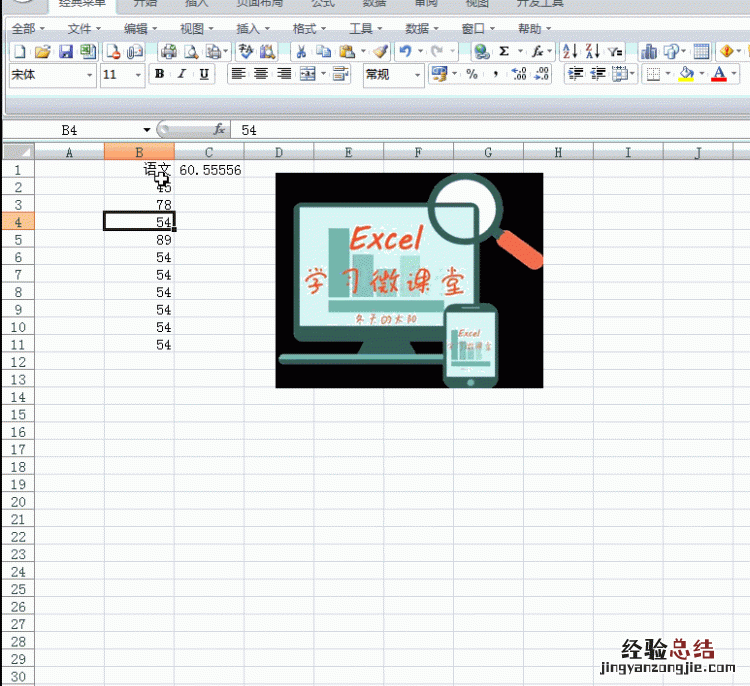This screenshot has width=750, height=686.
Task: Click the Format Painter brush icon
Action: tap(379, 51)
